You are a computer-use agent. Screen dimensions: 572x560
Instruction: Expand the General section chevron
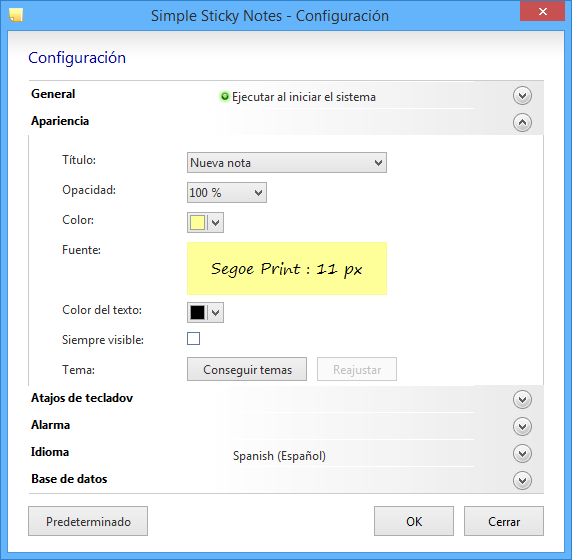coord(522,96)
